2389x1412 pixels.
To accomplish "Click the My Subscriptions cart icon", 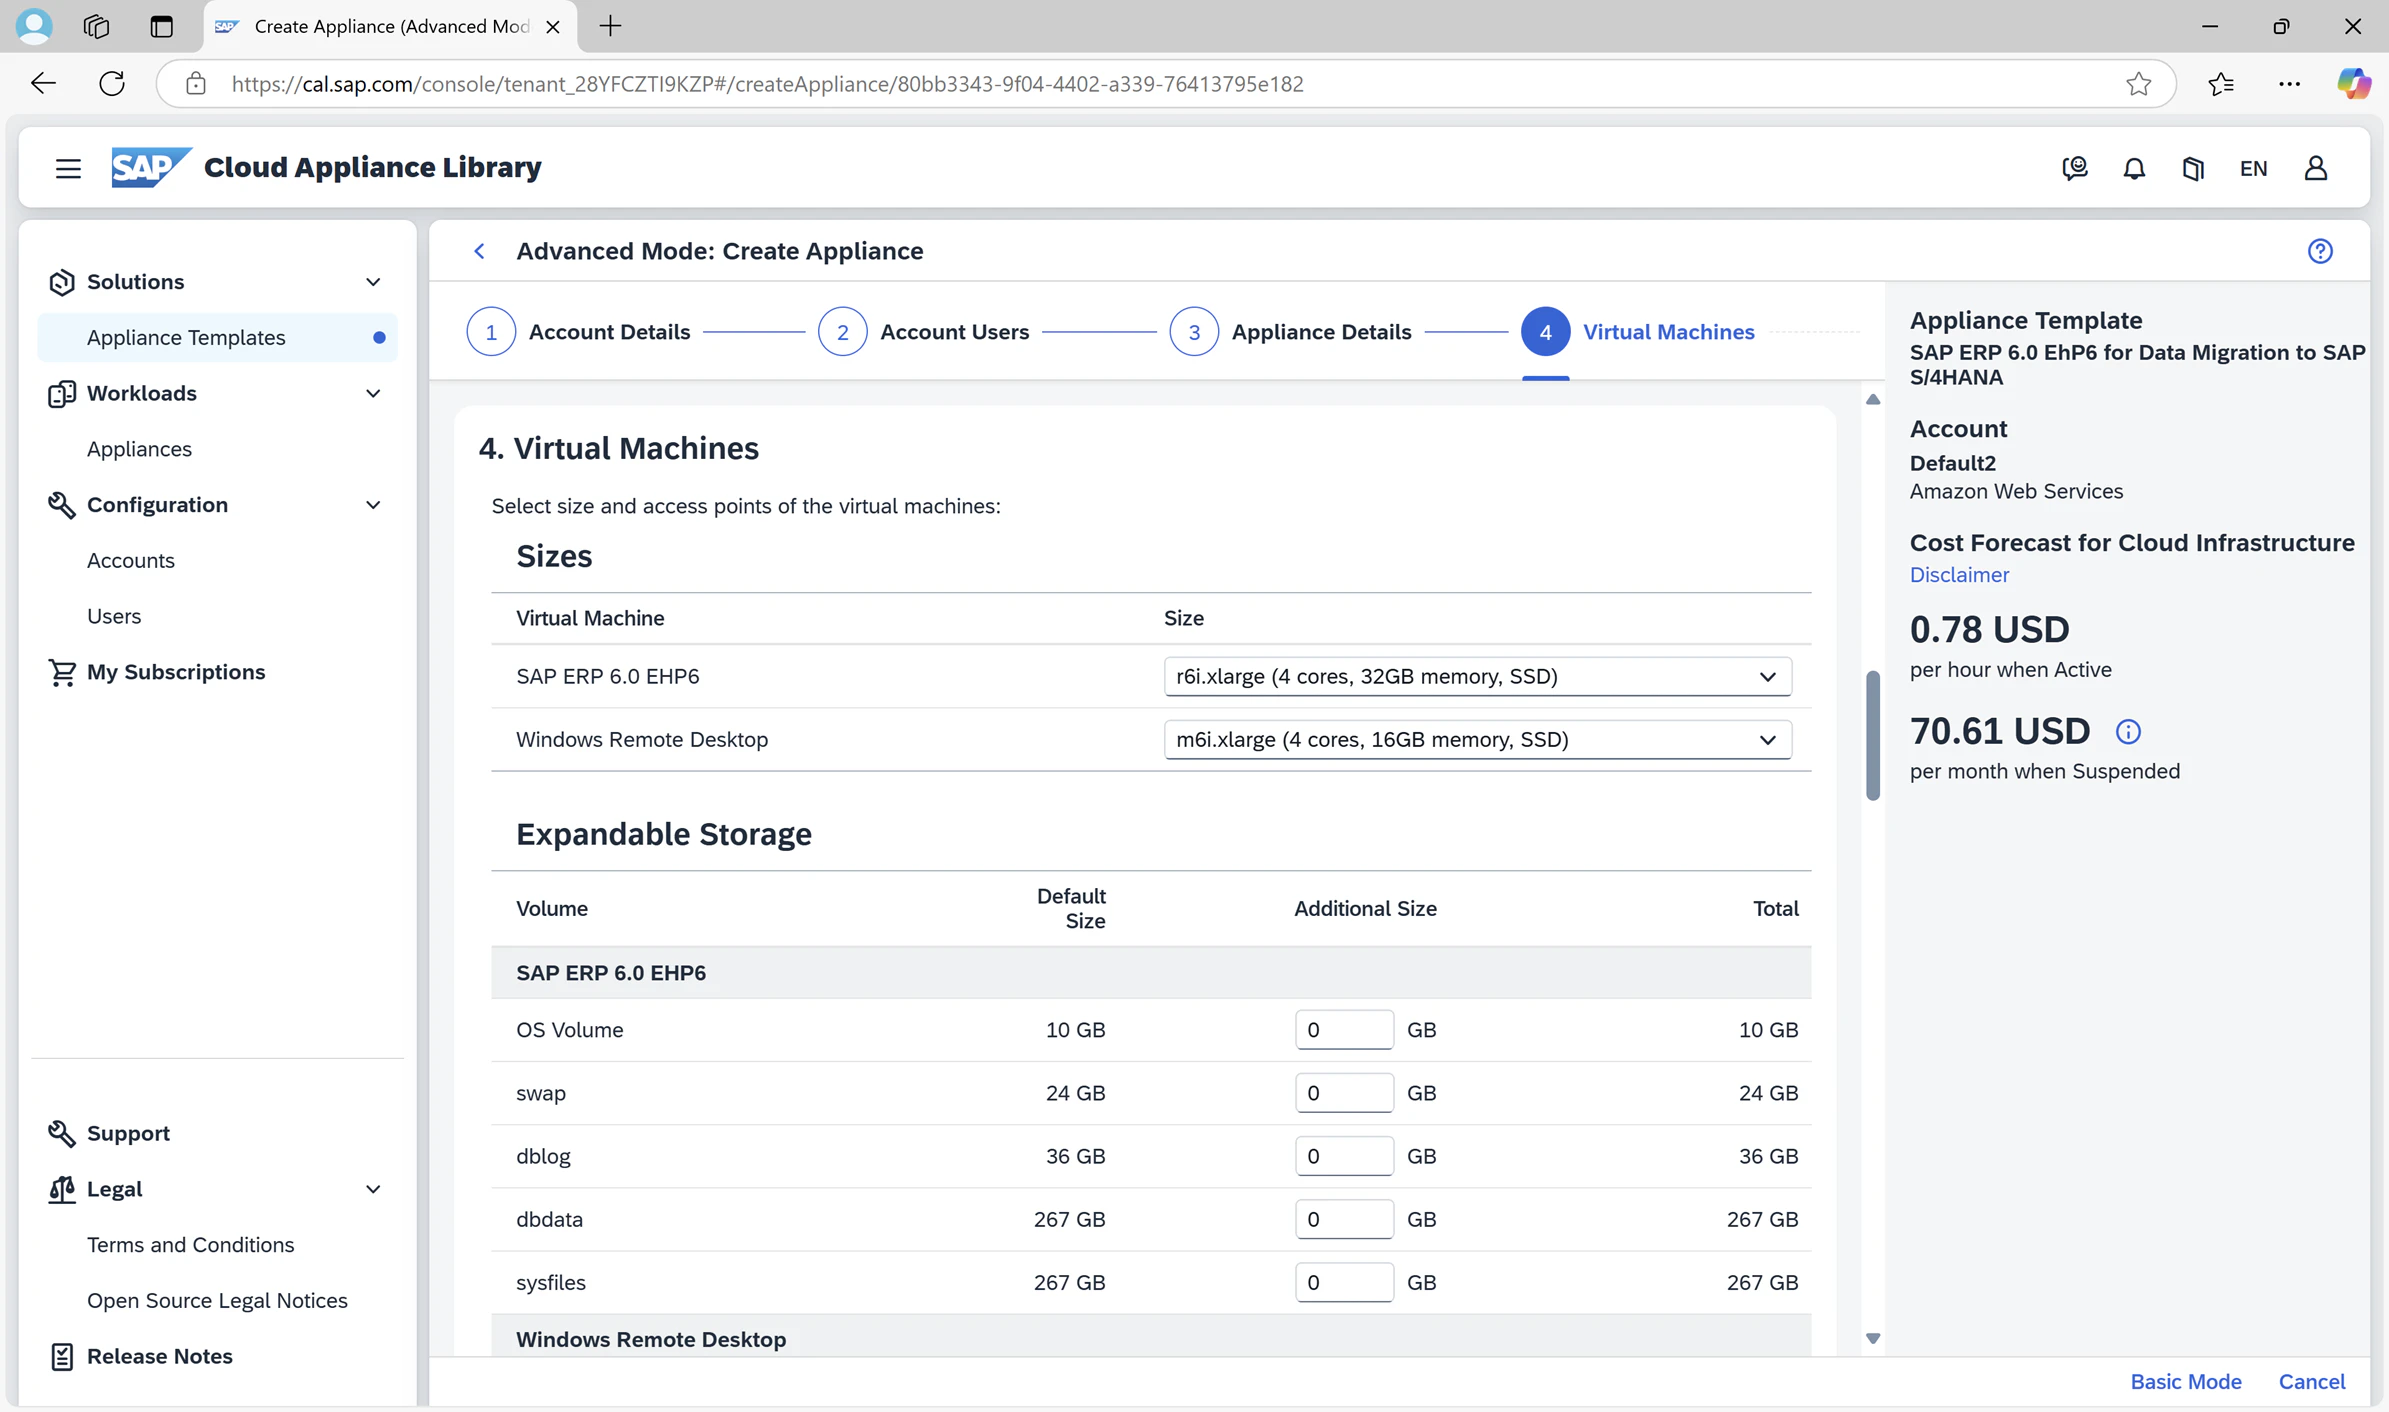I will pyautogui.click(x=62, y=672).
